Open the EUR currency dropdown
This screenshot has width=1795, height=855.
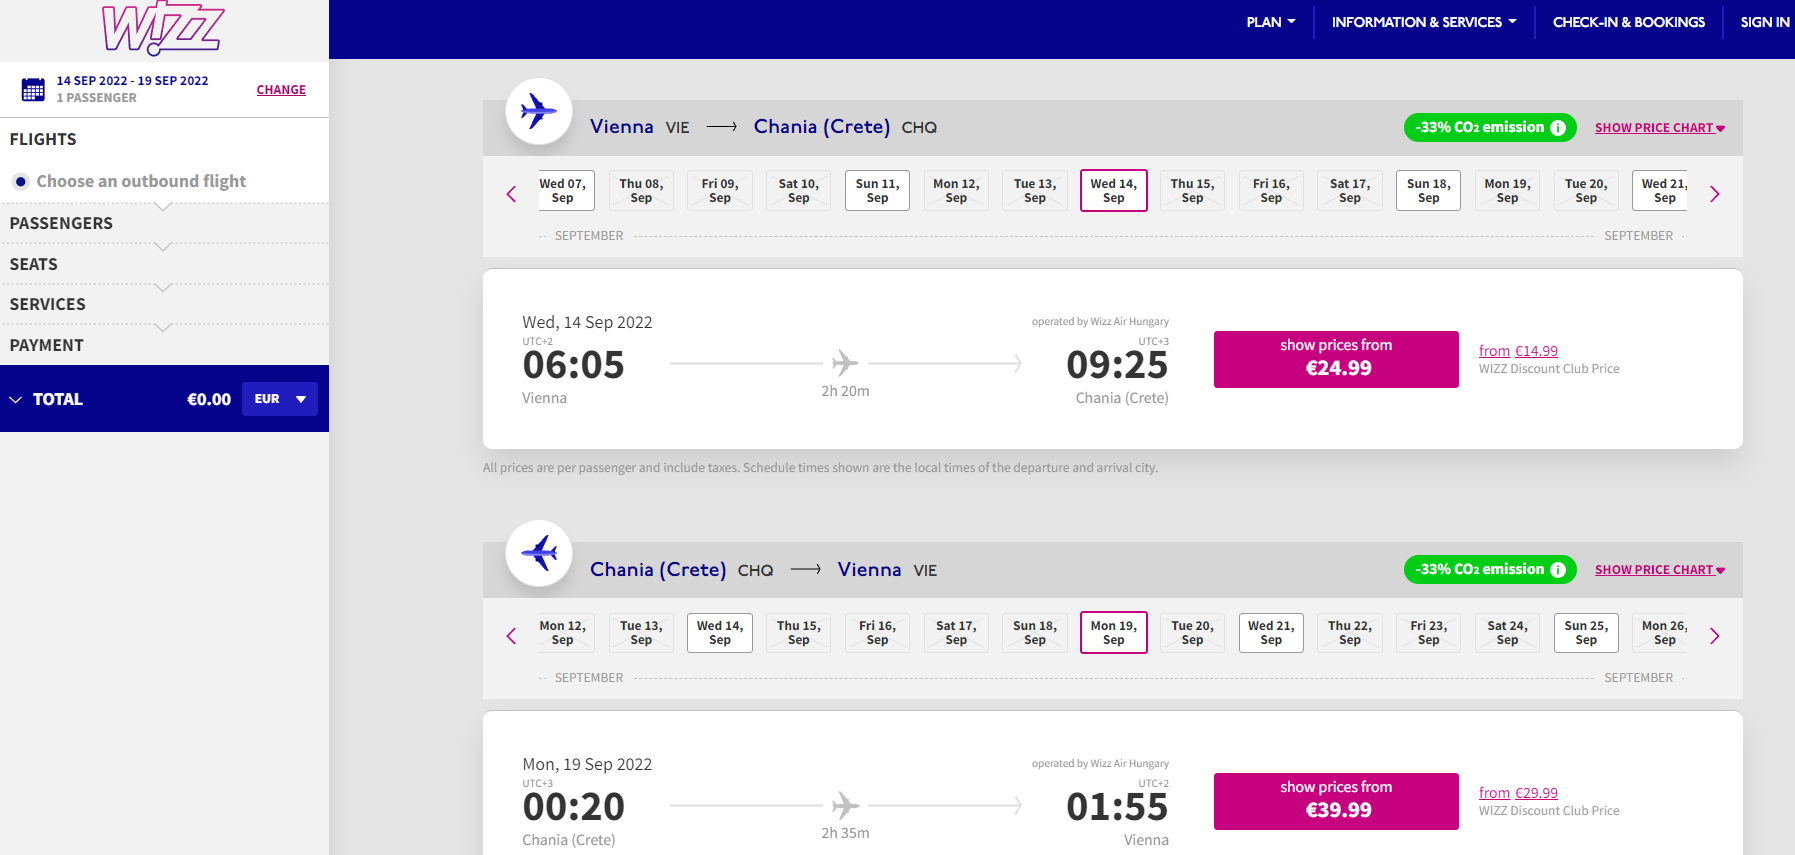coord(280,399)
